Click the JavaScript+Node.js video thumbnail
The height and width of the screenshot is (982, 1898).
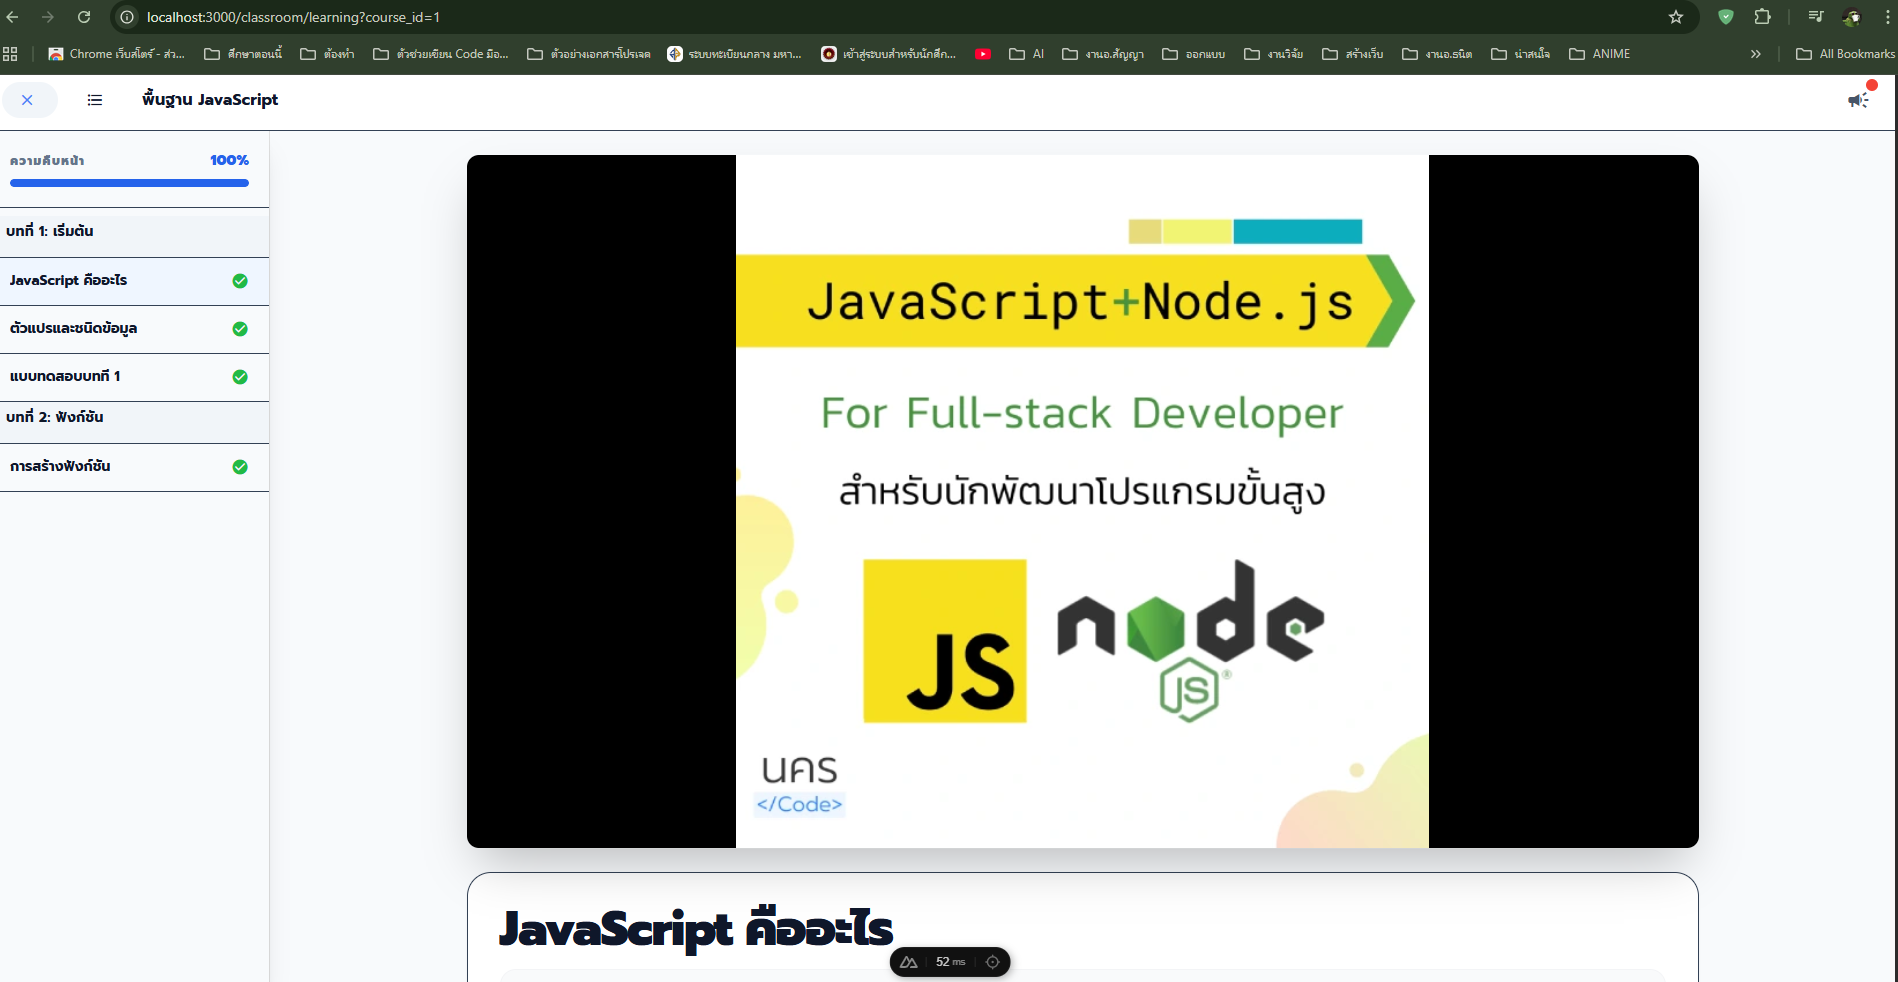coord(1082,501)
